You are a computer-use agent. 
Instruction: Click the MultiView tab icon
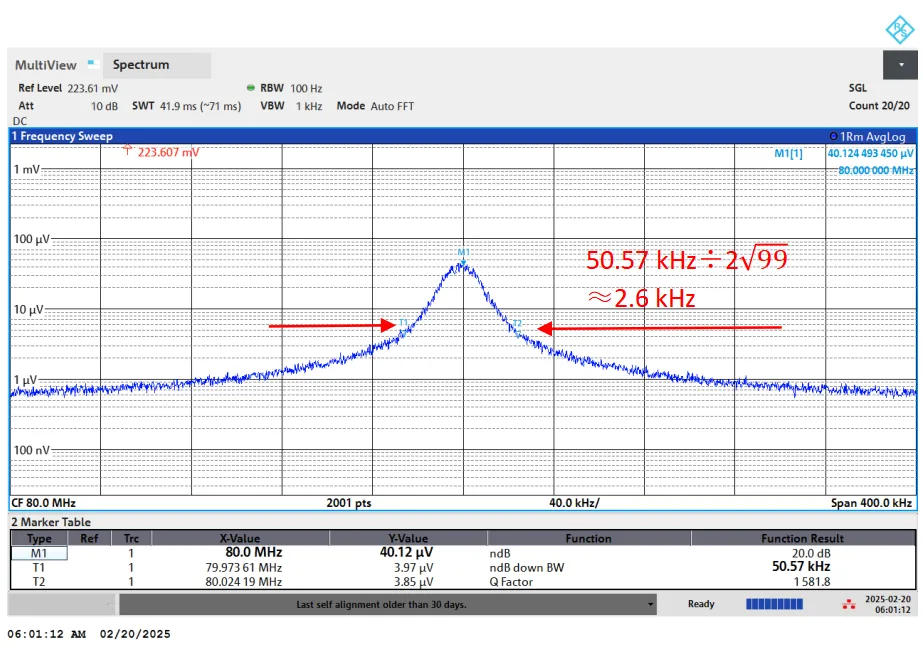pyautogui.click(x=91, y=63)
